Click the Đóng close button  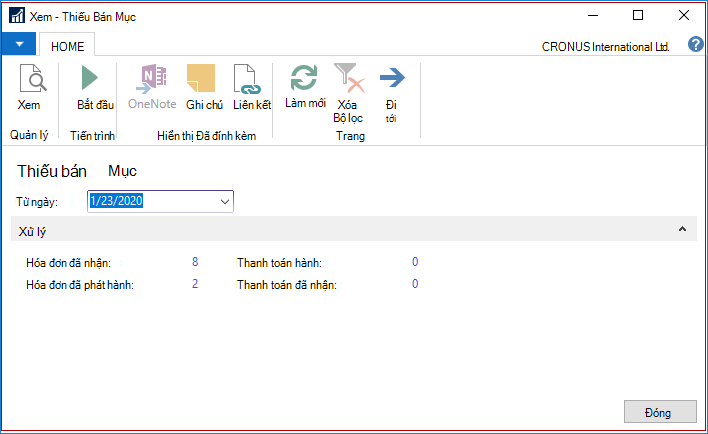660,412
